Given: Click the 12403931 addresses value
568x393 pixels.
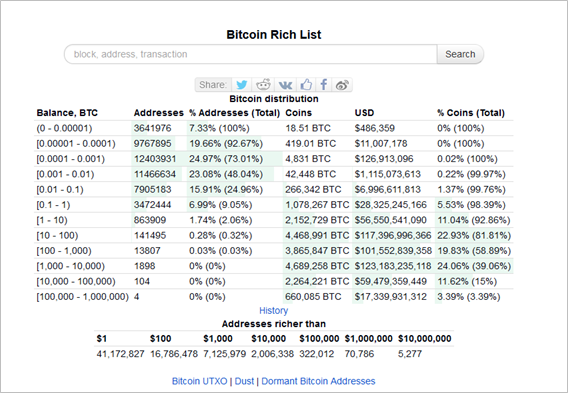Looking at the screenshot, I should (x=155, y=159).
